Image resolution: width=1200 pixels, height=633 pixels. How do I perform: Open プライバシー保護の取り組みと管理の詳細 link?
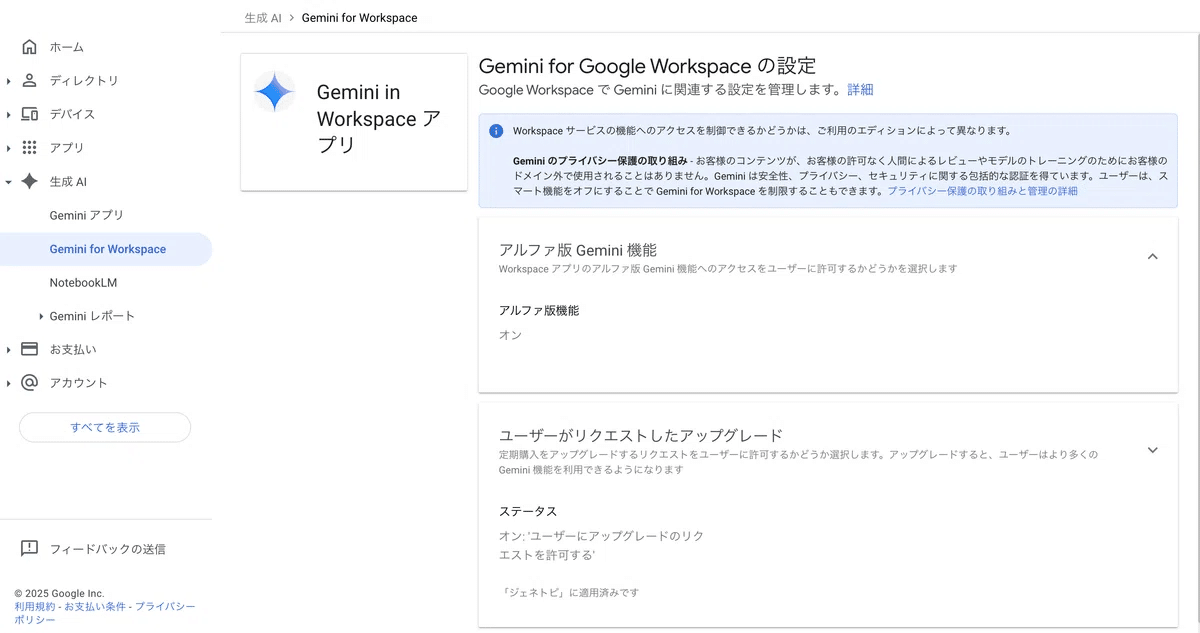[x=982, y=191]
